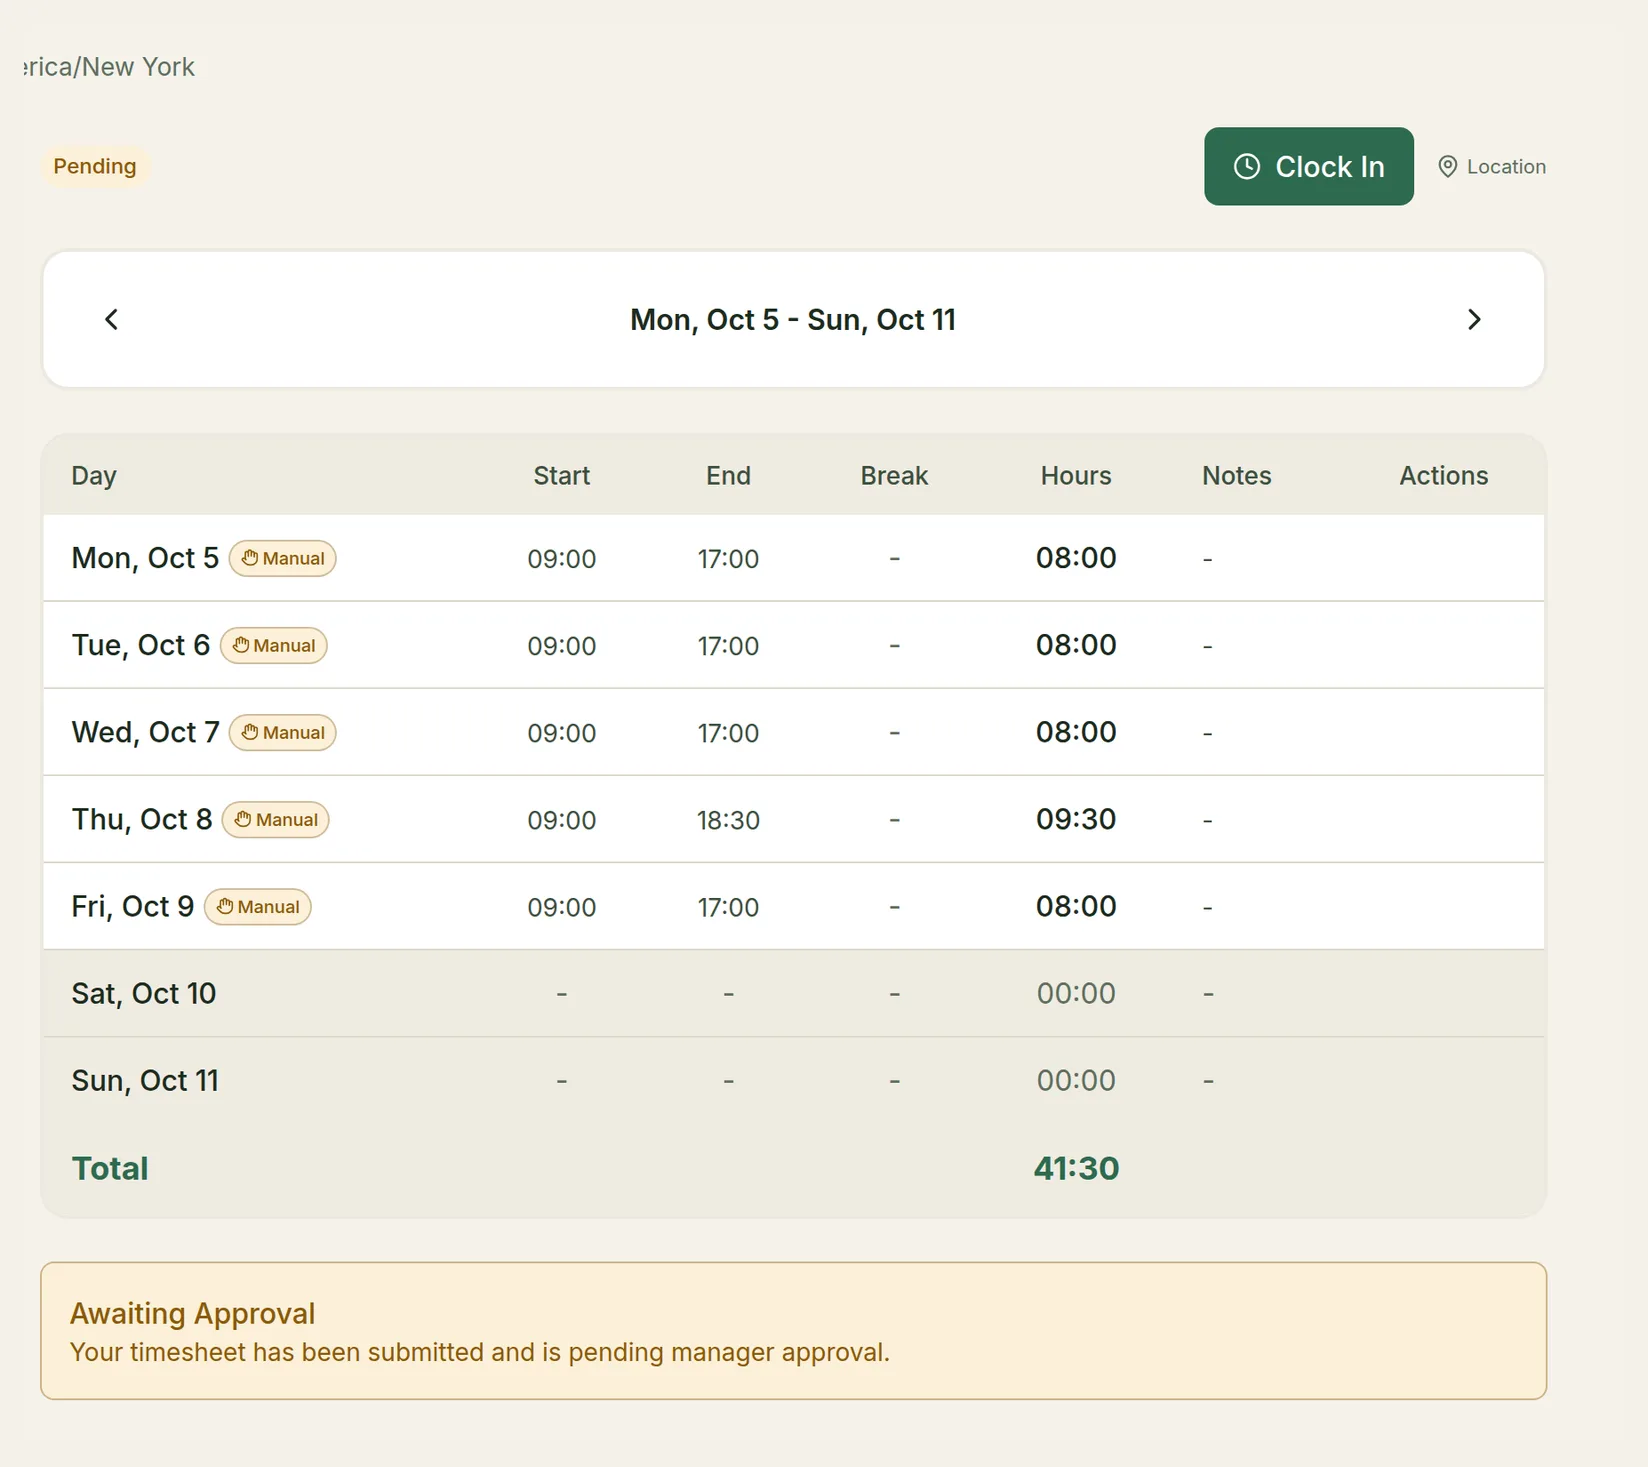Screen dimensions: 1648x1467
Task: Click the Fri, Oct 9 end time 17:00
Action: [x=728, y=907]
